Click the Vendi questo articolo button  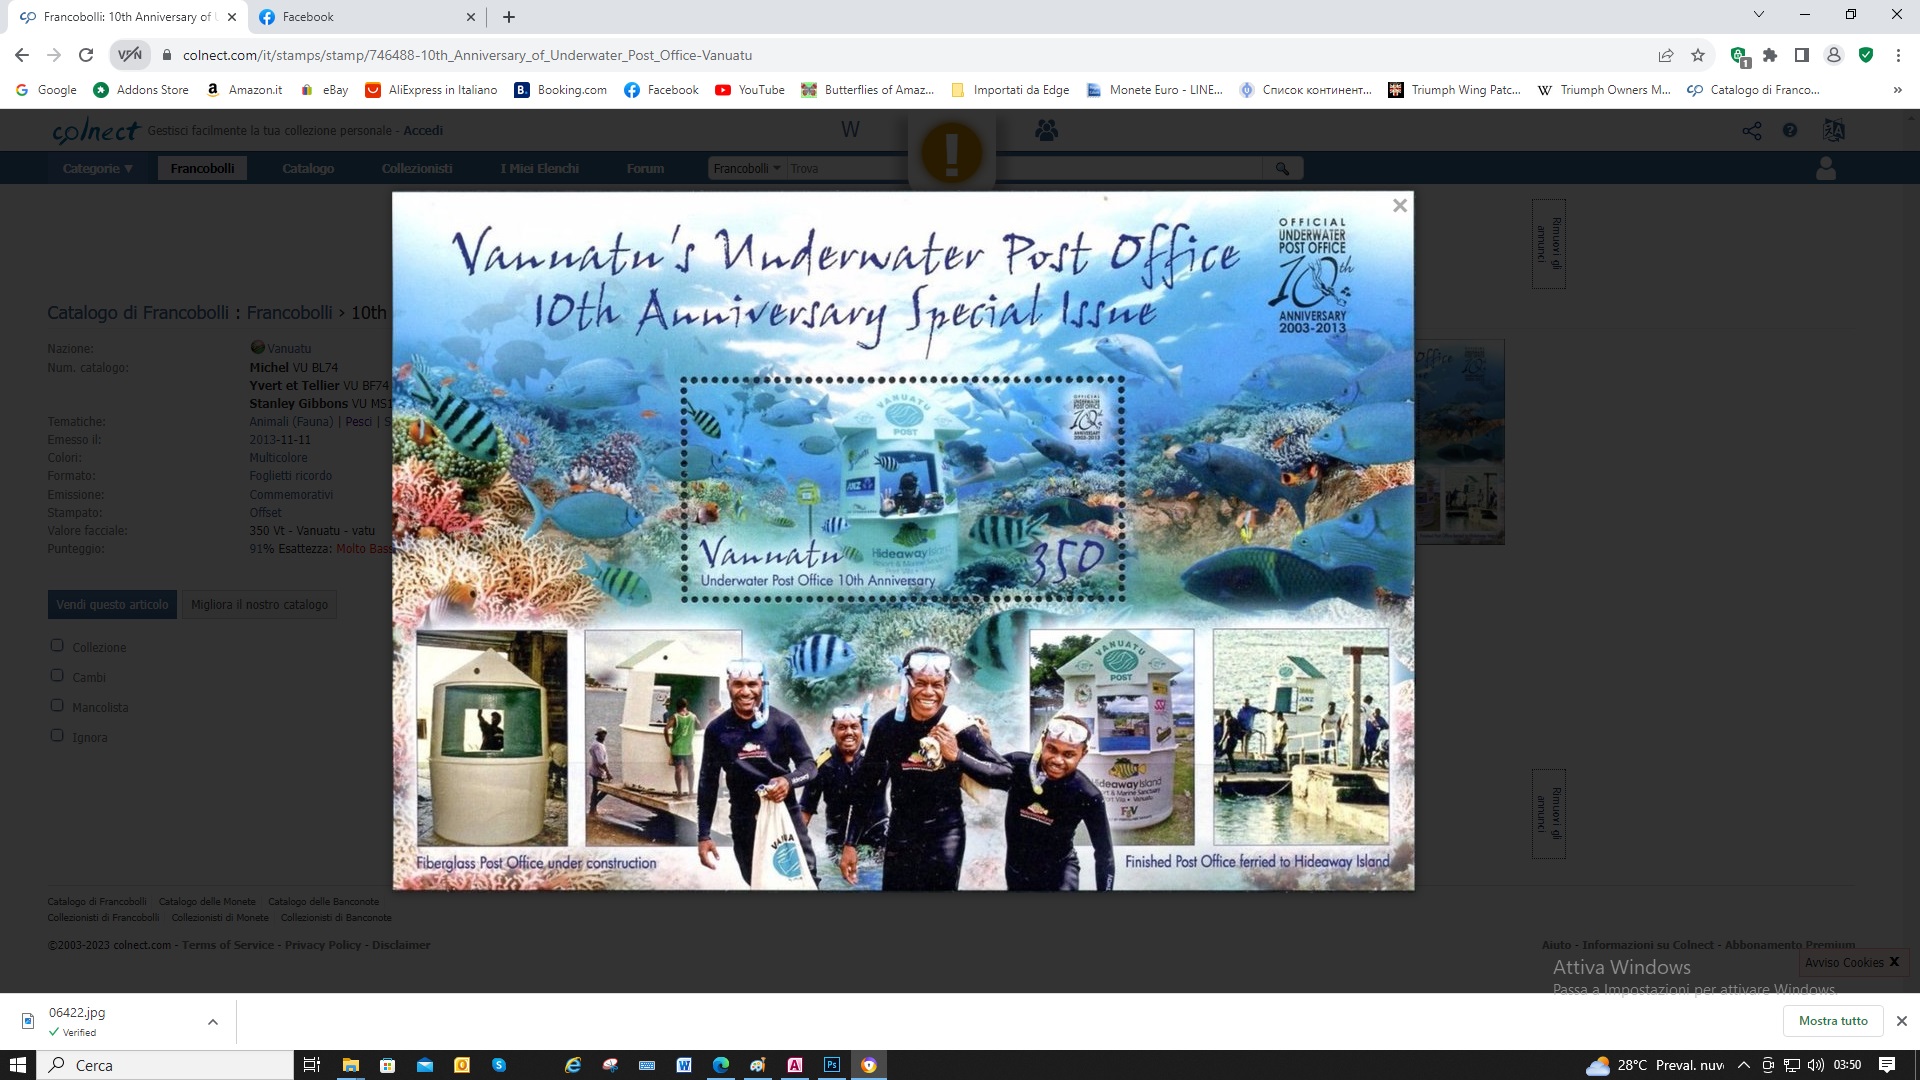click(112, 604)
